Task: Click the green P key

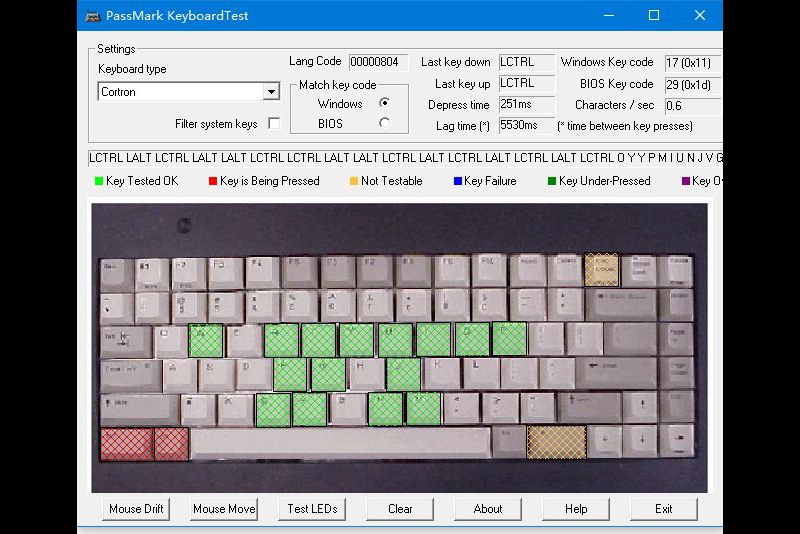Action: (510, 339)
